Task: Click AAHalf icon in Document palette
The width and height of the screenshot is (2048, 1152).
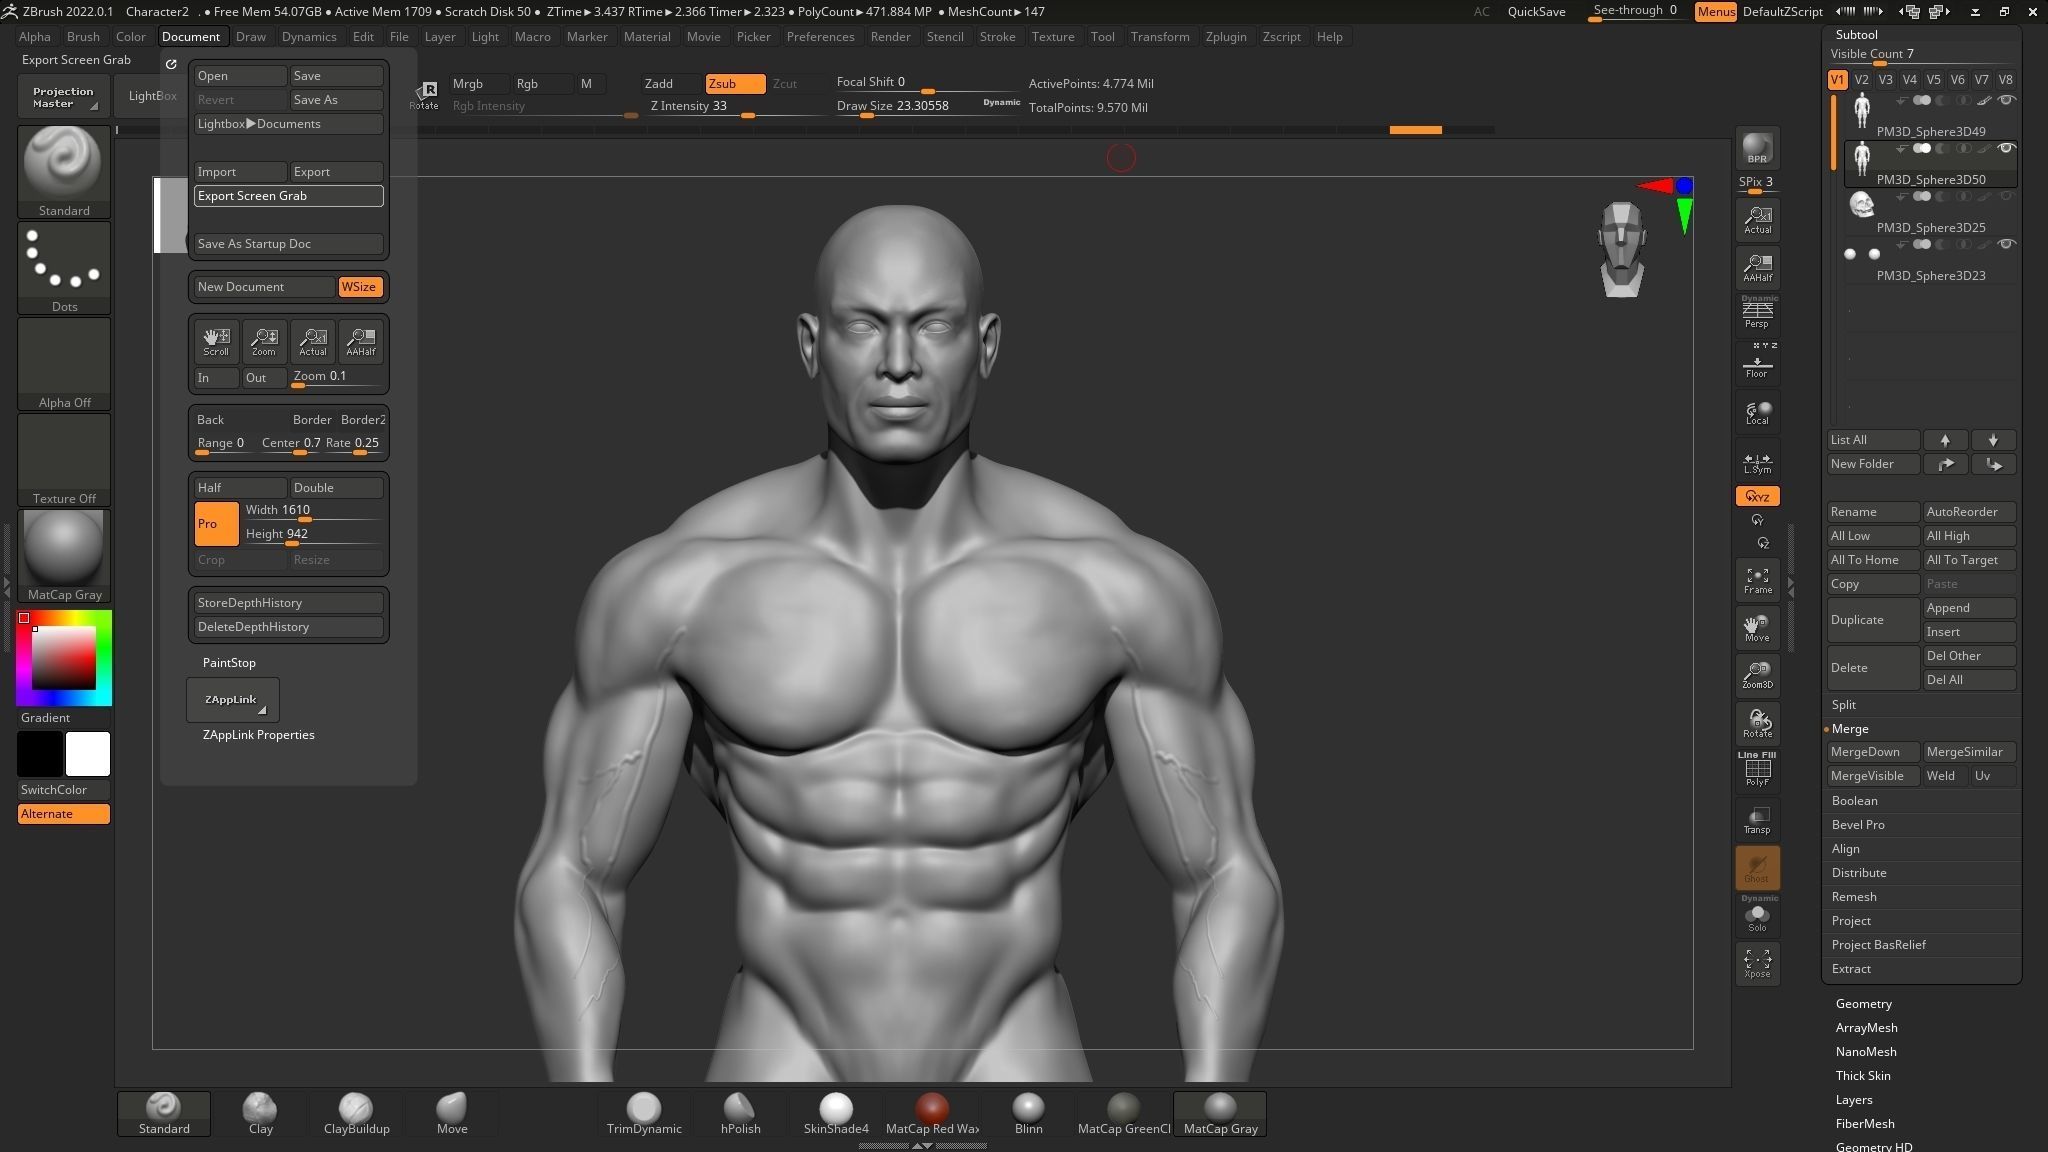Action: pyautogui.click(x=360, y=341)
